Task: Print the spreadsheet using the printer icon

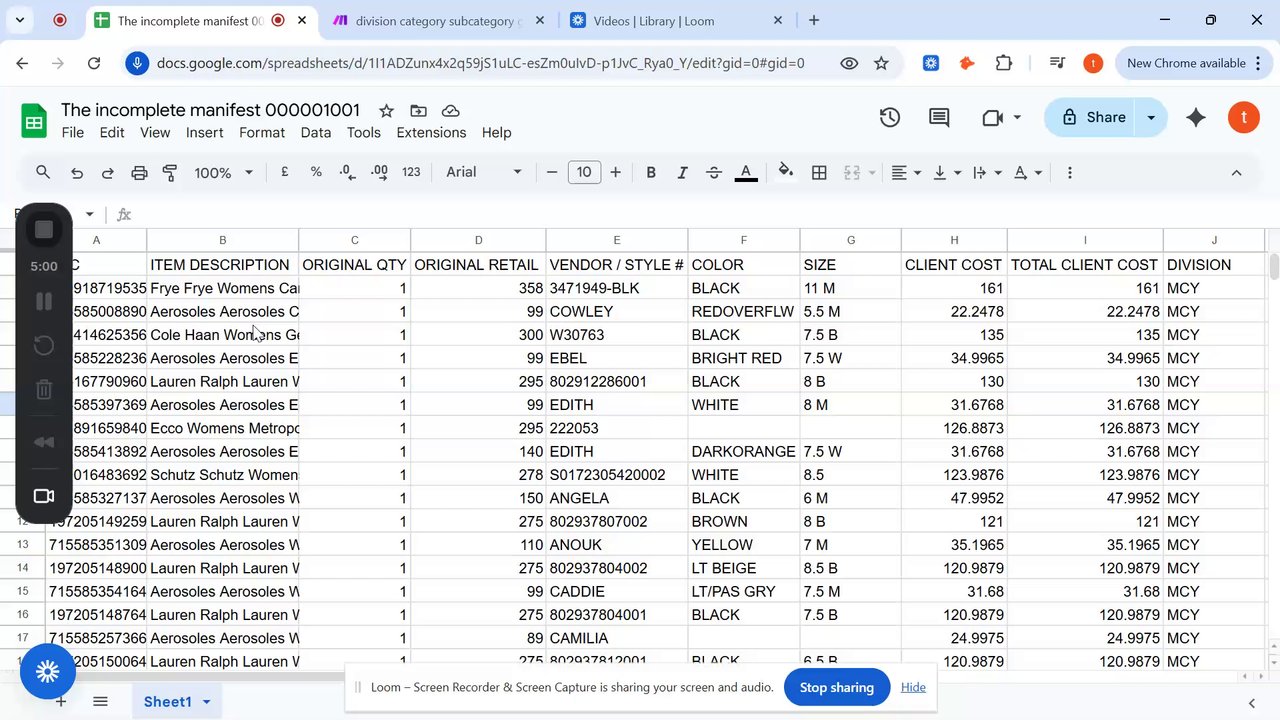Action: [x=139, y=172]
